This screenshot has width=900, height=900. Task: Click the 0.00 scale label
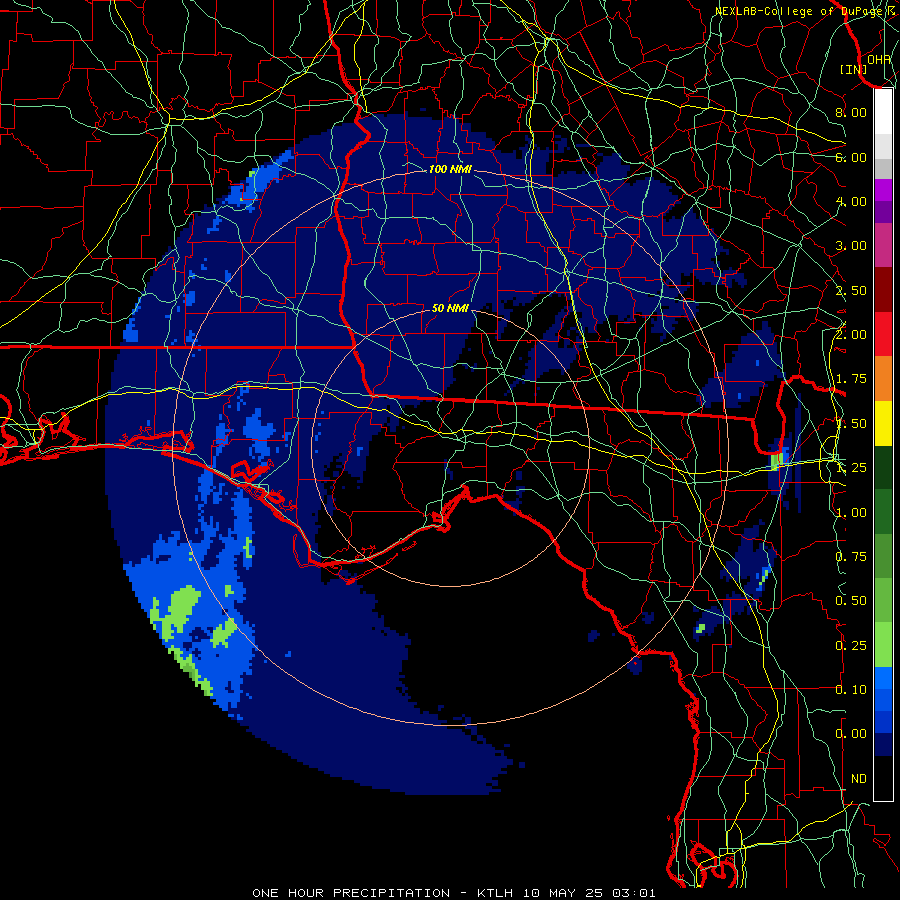tap(851, 734)
